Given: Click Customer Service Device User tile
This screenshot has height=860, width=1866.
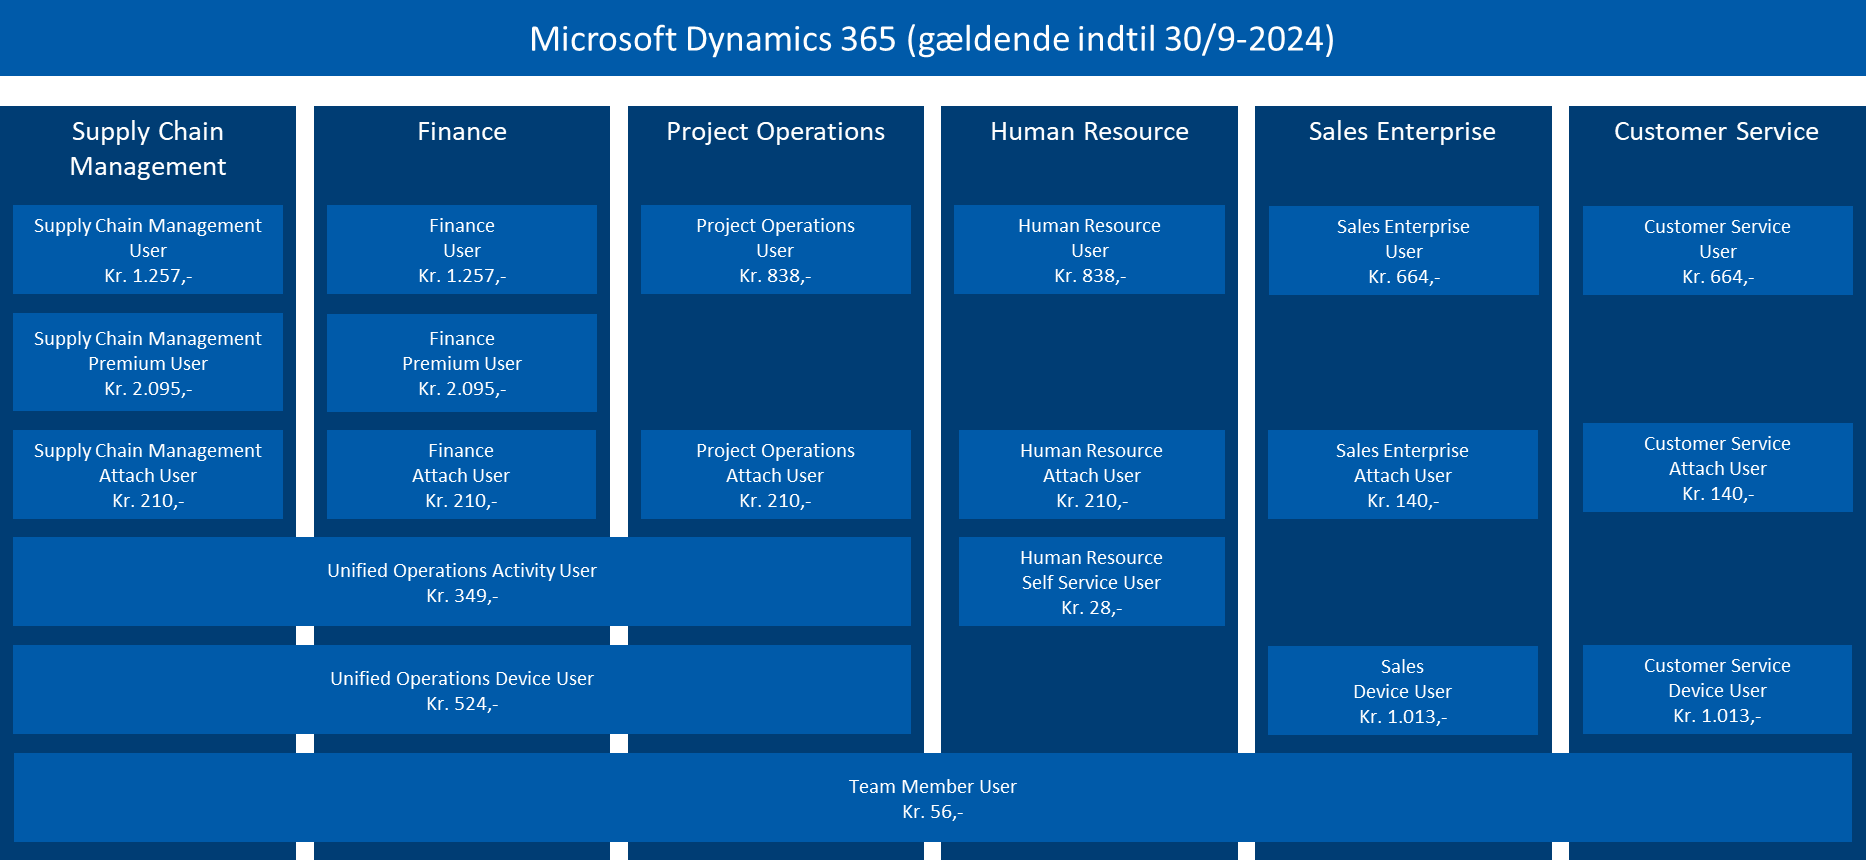Looking at the screenshot, I should (1717, 690).
